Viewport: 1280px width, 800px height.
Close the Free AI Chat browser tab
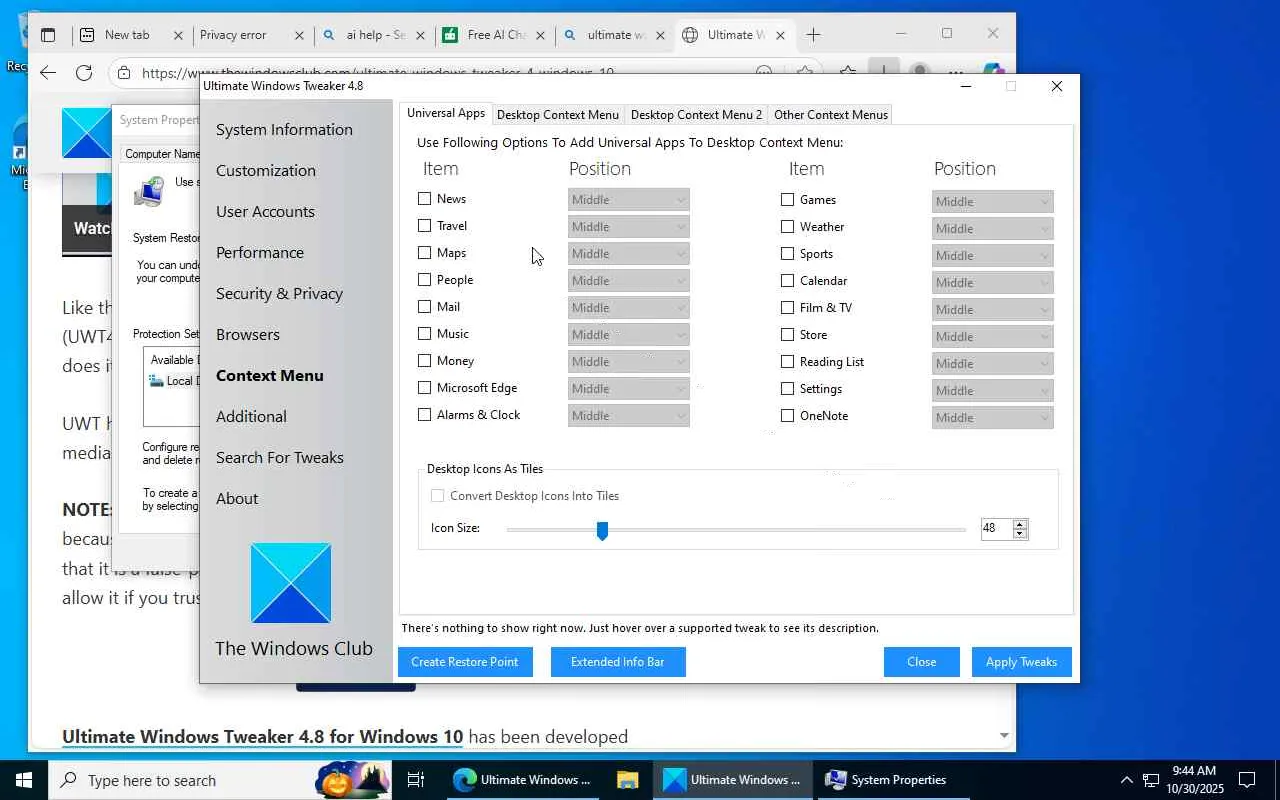(540, 35)
